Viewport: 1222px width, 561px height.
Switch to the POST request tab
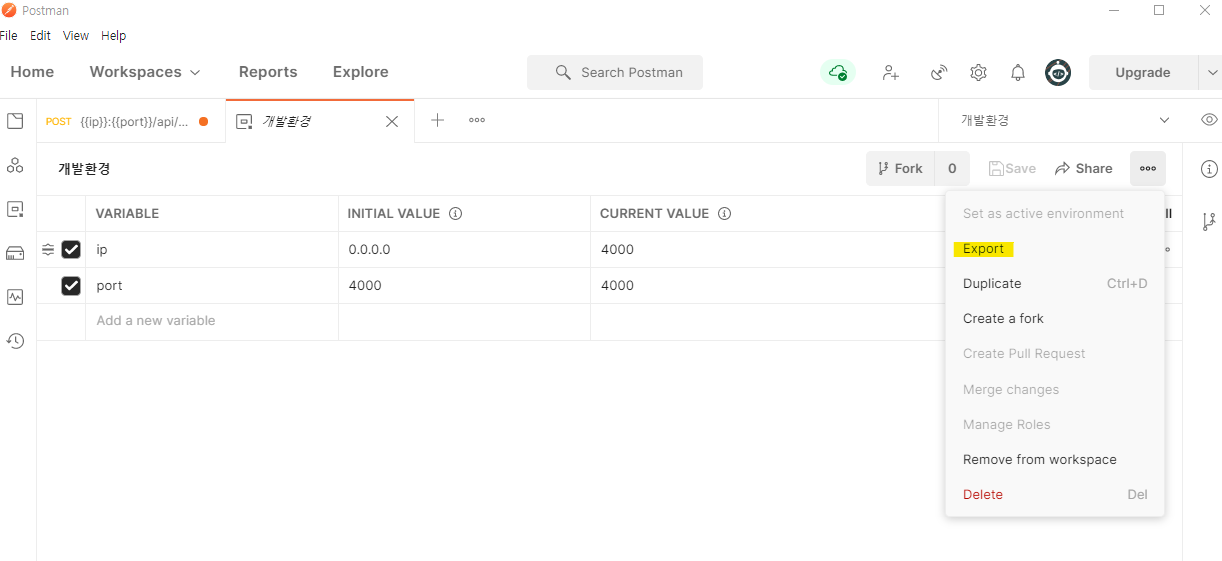pyautogui.click(x=131, y=121)
